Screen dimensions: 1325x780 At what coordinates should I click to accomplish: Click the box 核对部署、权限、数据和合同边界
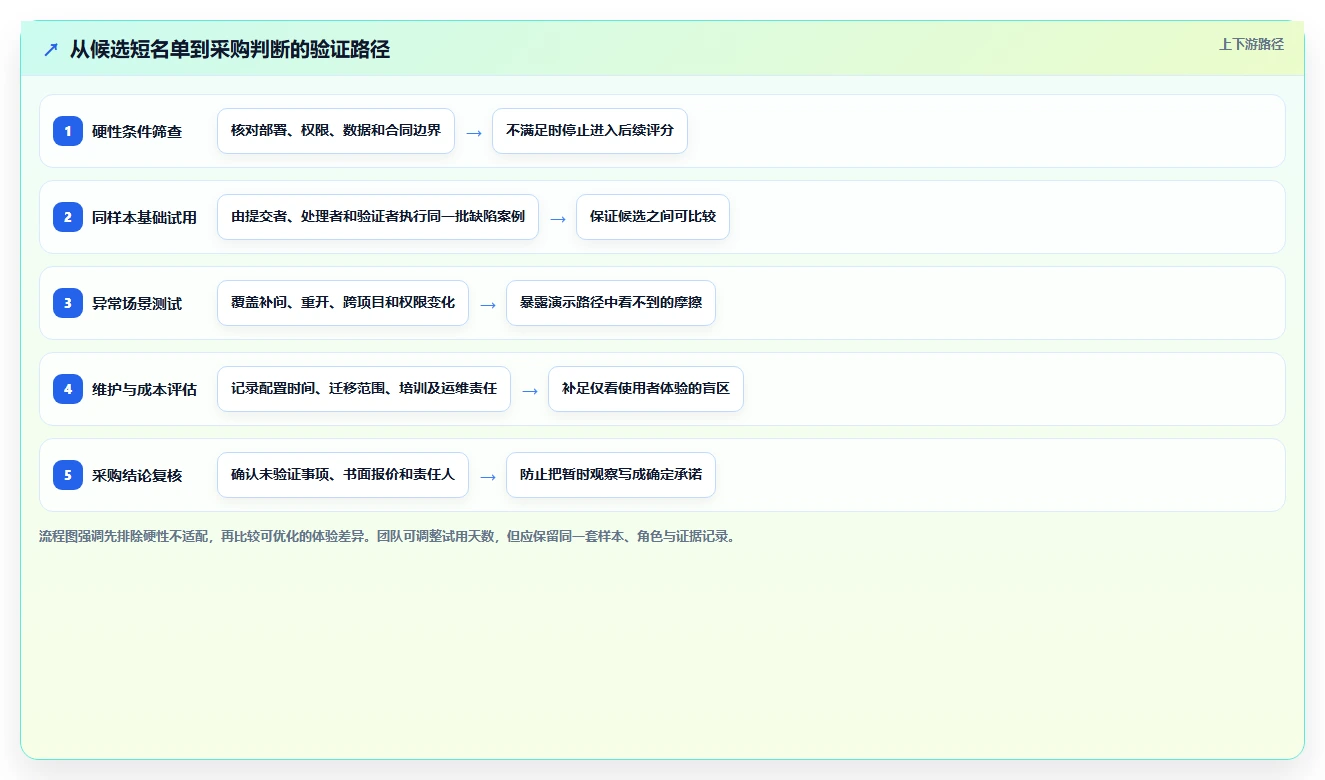click(336, 131)
